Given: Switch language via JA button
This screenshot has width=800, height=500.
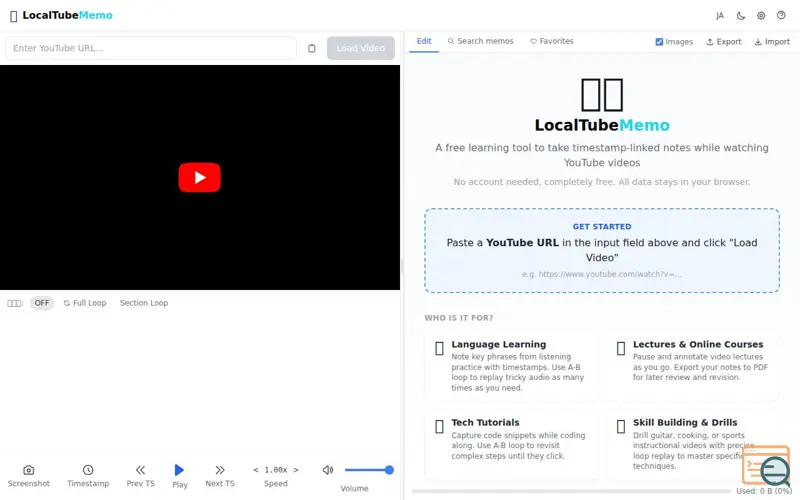Looking at the screenshot, I should pos(720,16).
